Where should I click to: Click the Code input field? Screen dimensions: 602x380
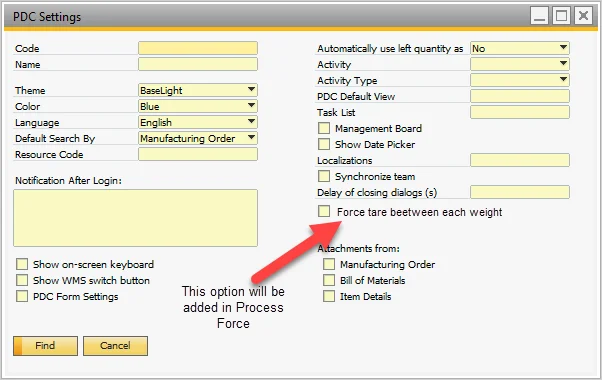click(198, 48)
